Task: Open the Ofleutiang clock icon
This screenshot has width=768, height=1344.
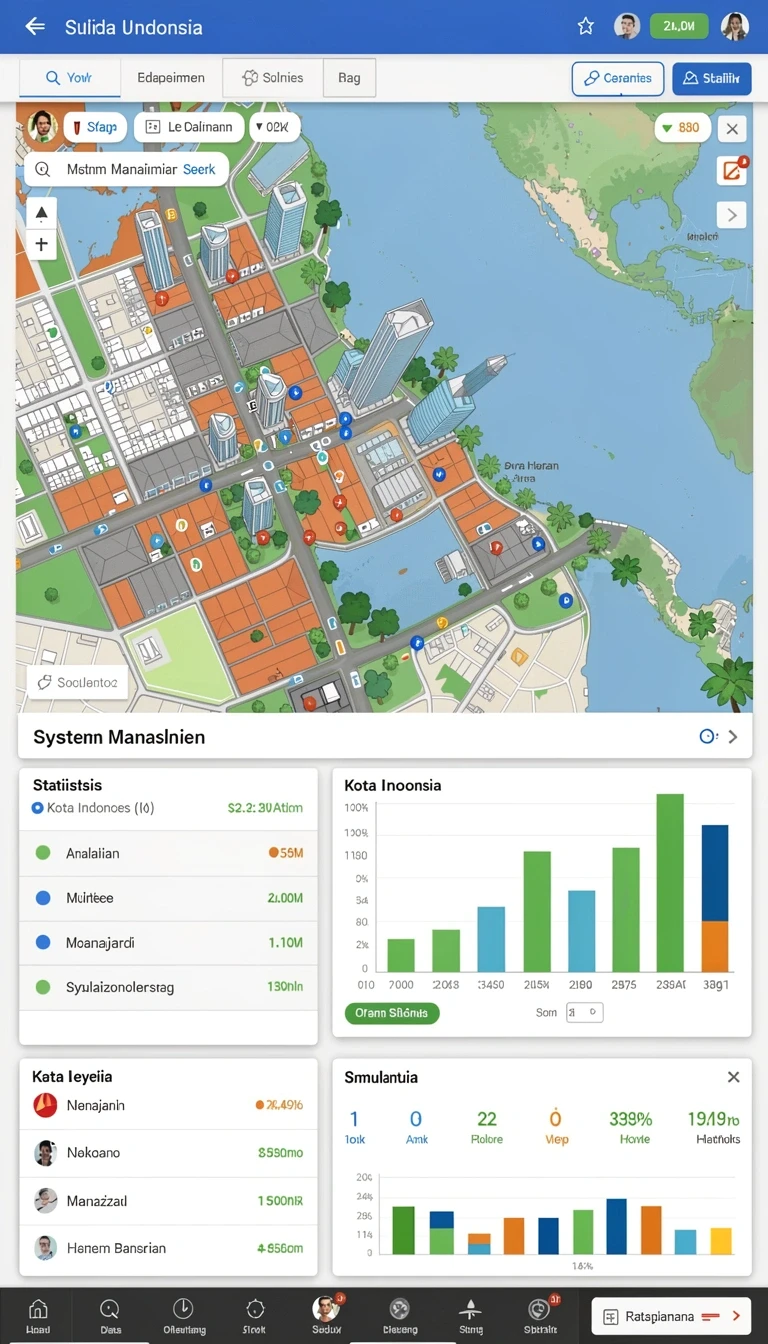Action: click(183, 1315)
